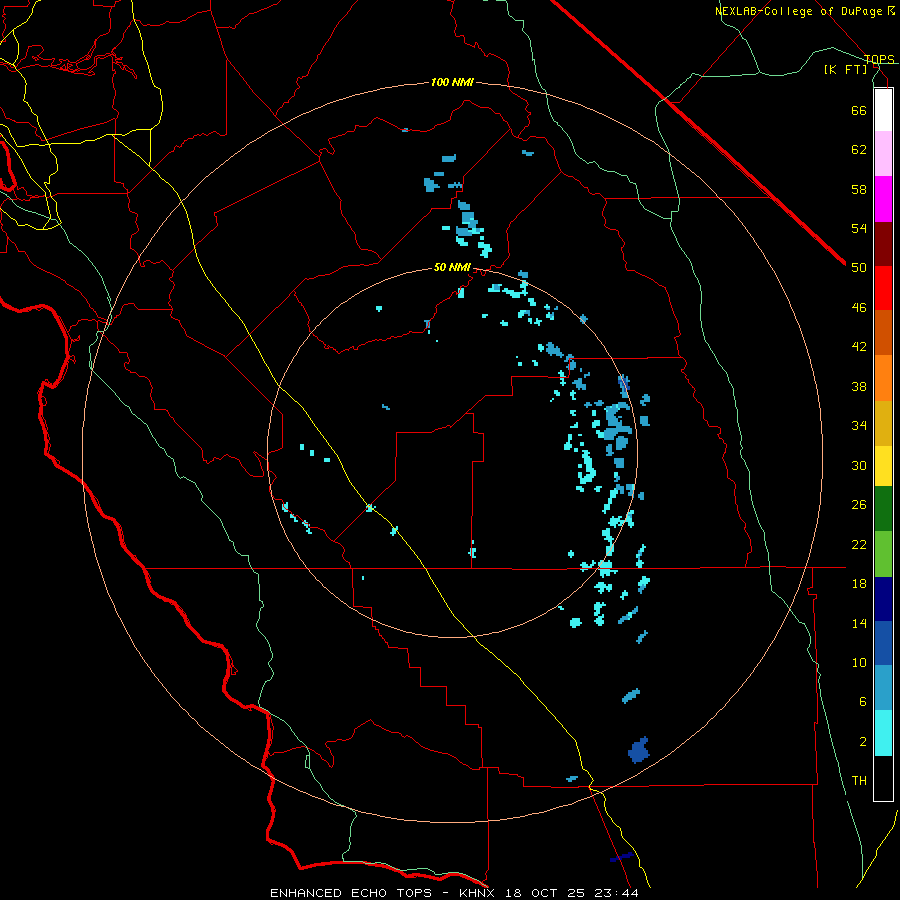Select the cyan legend swatch
900x900 pixels.
(883, 734)
